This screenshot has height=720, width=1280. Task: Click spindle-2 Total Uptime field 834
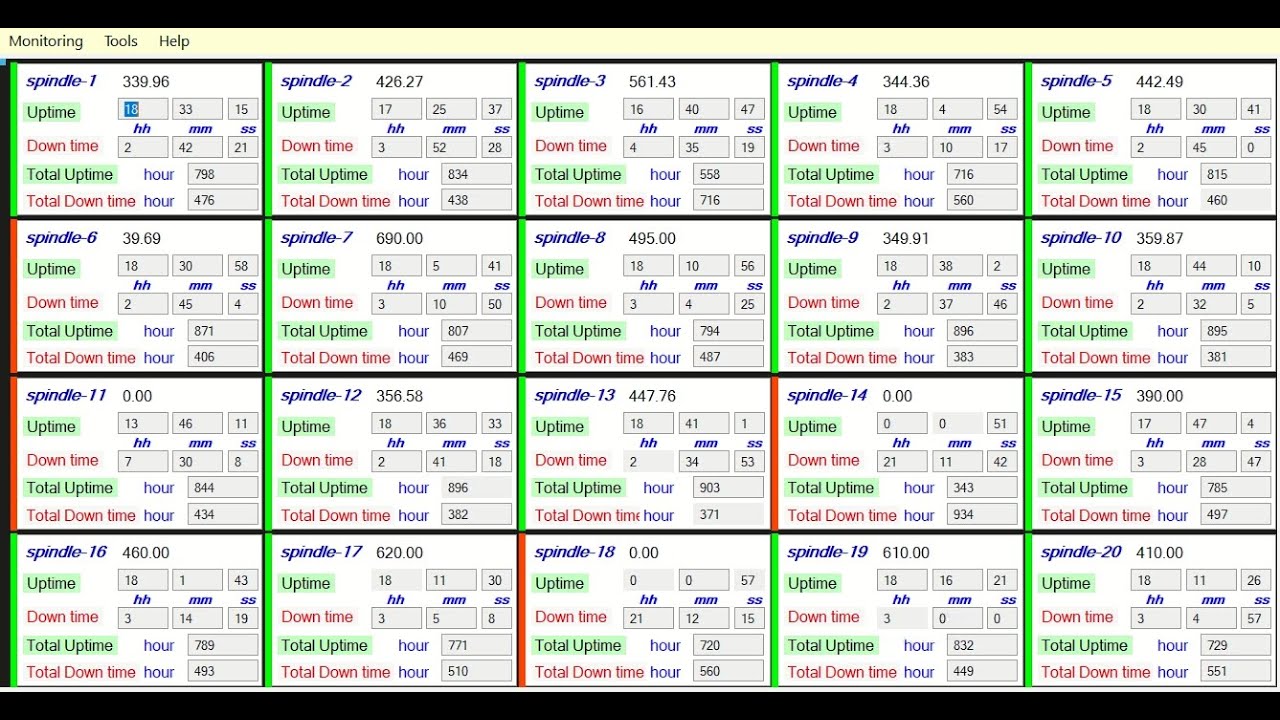[477, 174]
